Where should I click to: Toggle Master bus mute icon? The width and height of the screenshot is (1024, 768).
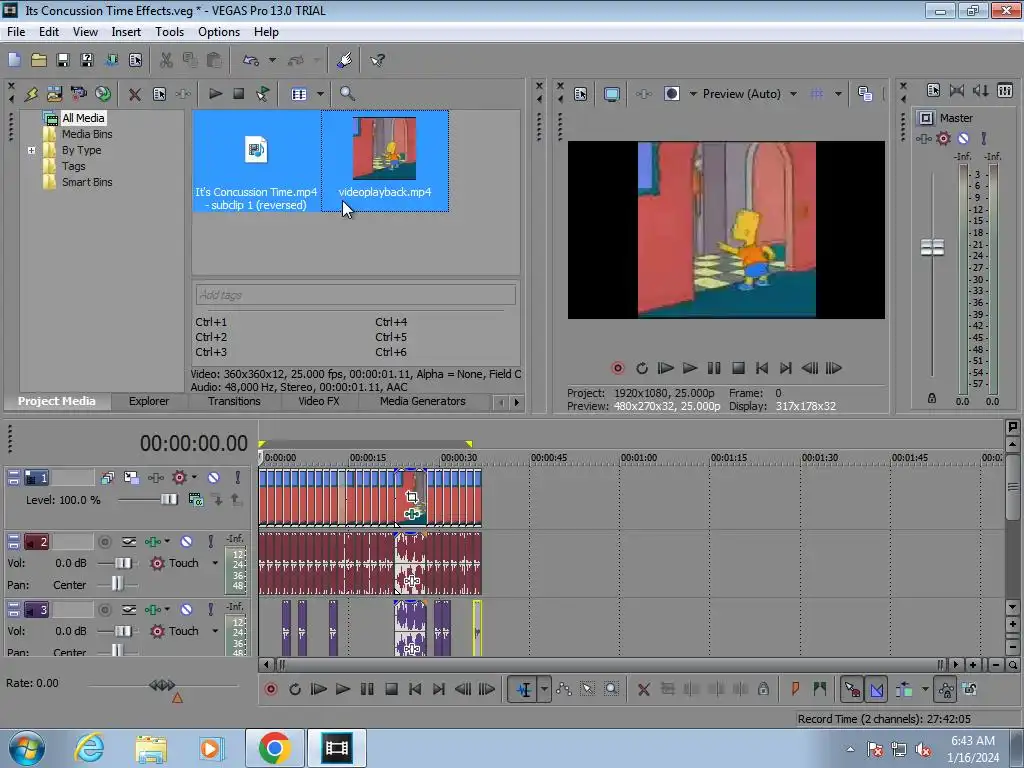tap(963, 138)
